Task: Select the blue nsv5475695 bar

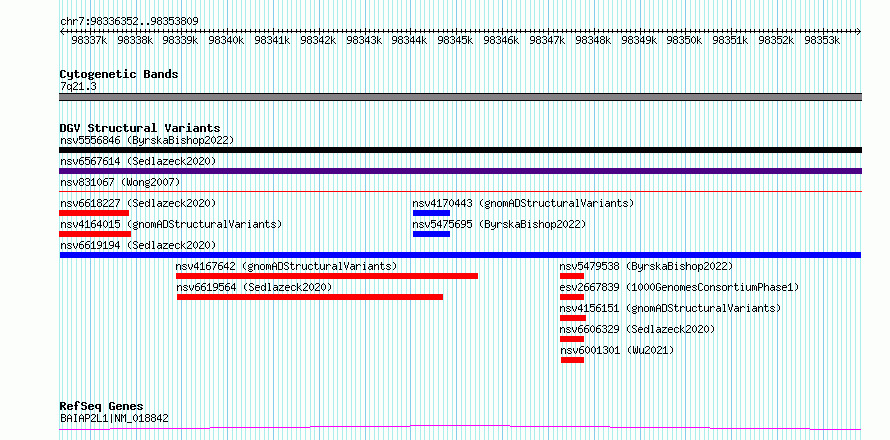Action: tap(431, 234)
